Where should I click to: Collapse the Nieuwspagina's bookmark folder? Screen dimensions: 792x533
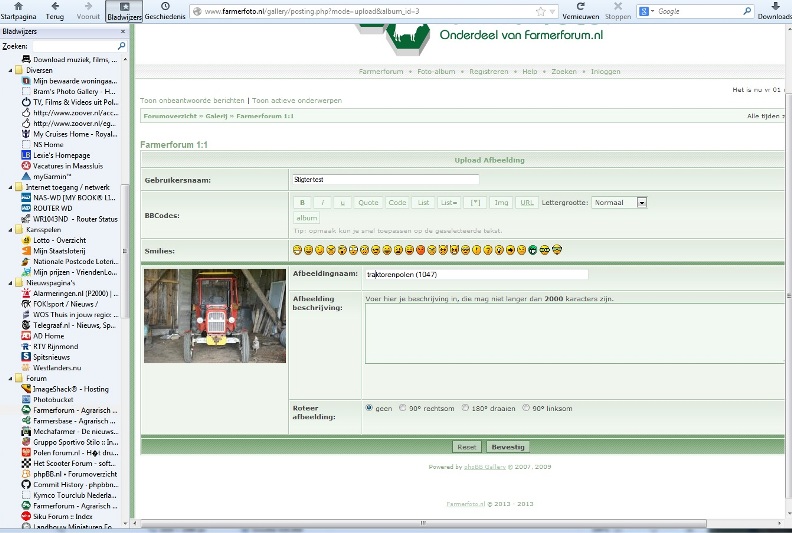coord(11,283)
